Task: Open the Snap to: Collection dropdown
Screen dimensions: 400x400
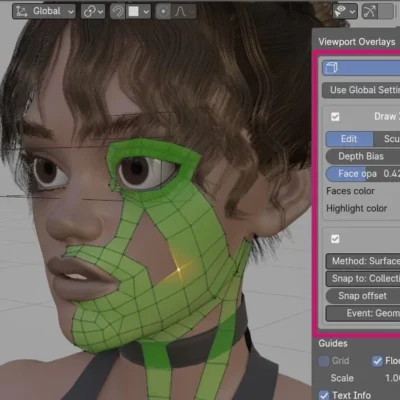Action: coord(363,278)
